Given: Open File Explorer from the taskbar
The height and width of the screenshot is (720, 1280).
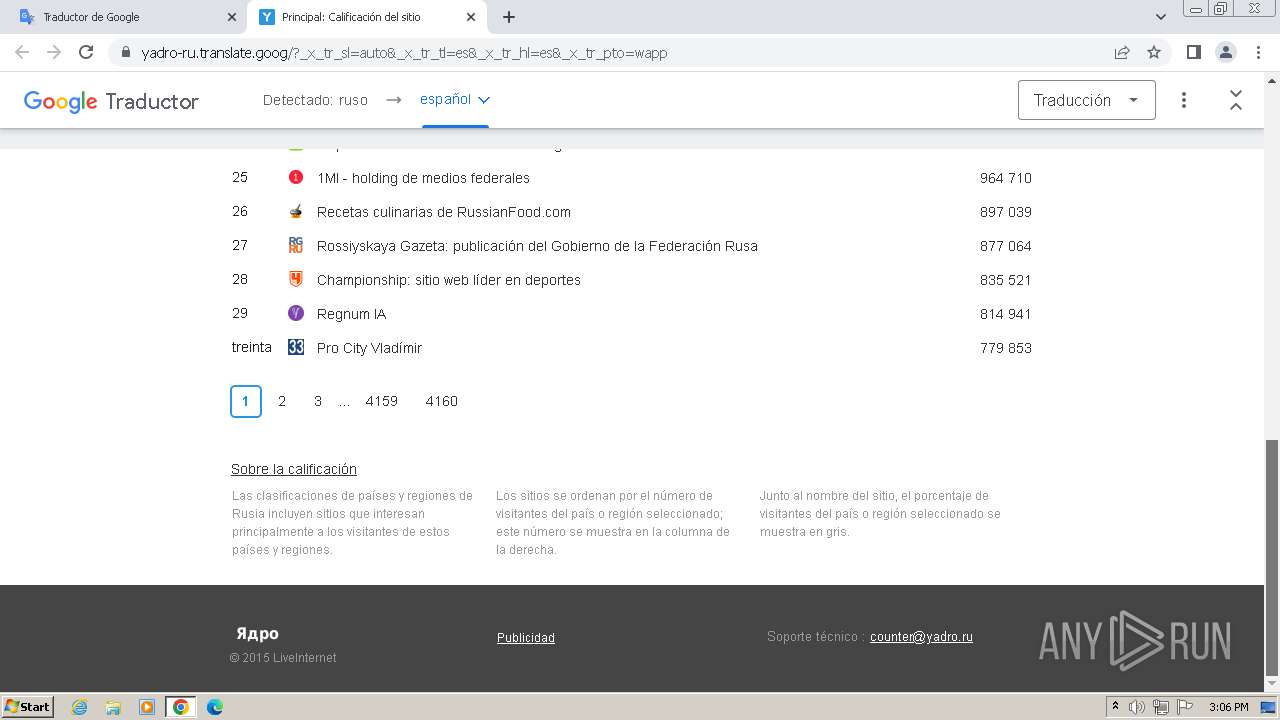Looking at the screenshot, I should (113, 707).
